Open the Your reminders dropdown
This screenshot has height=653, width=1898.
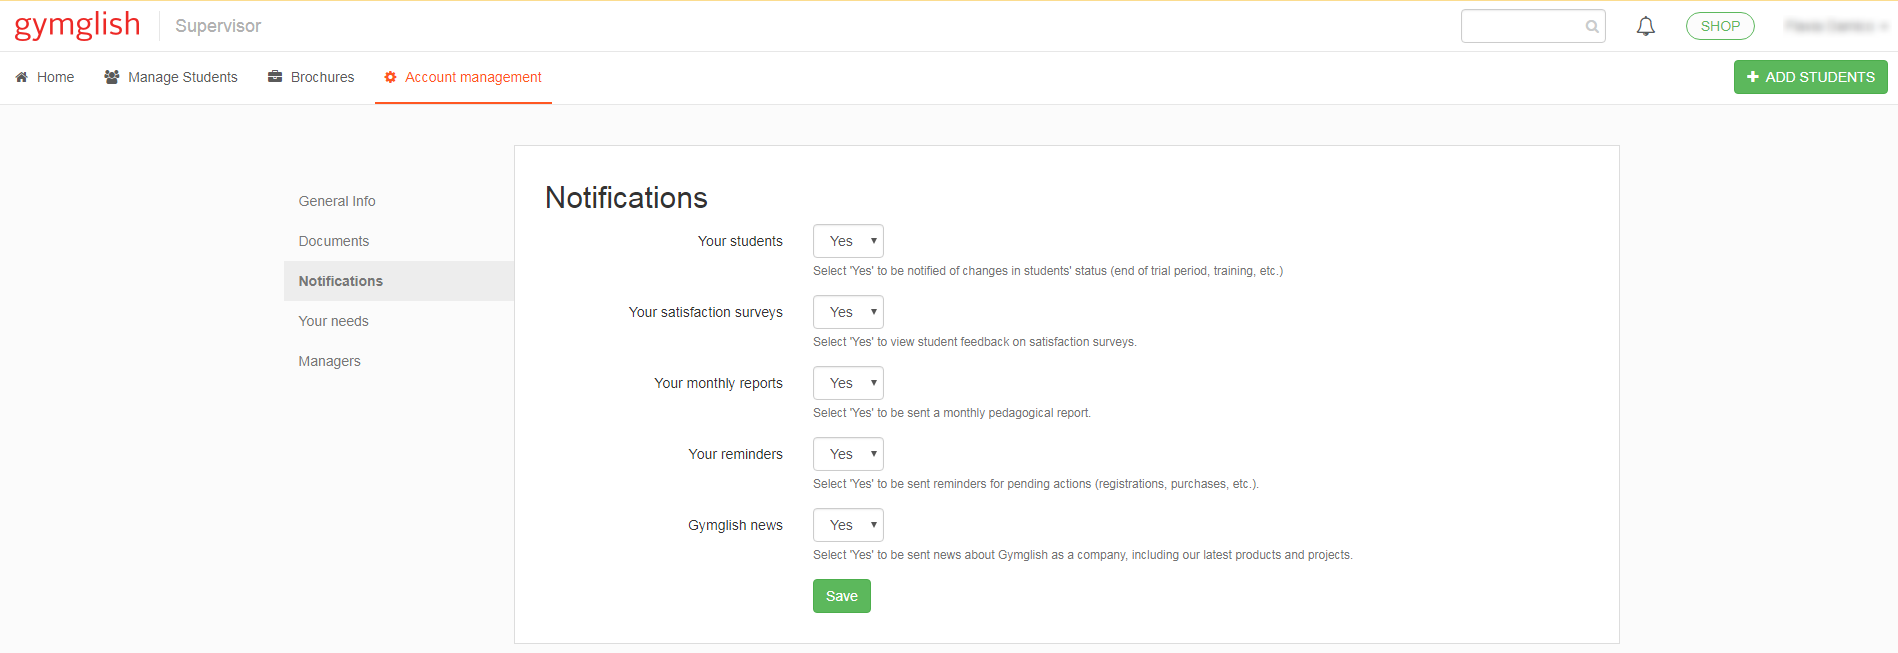[x=848, y=454]
